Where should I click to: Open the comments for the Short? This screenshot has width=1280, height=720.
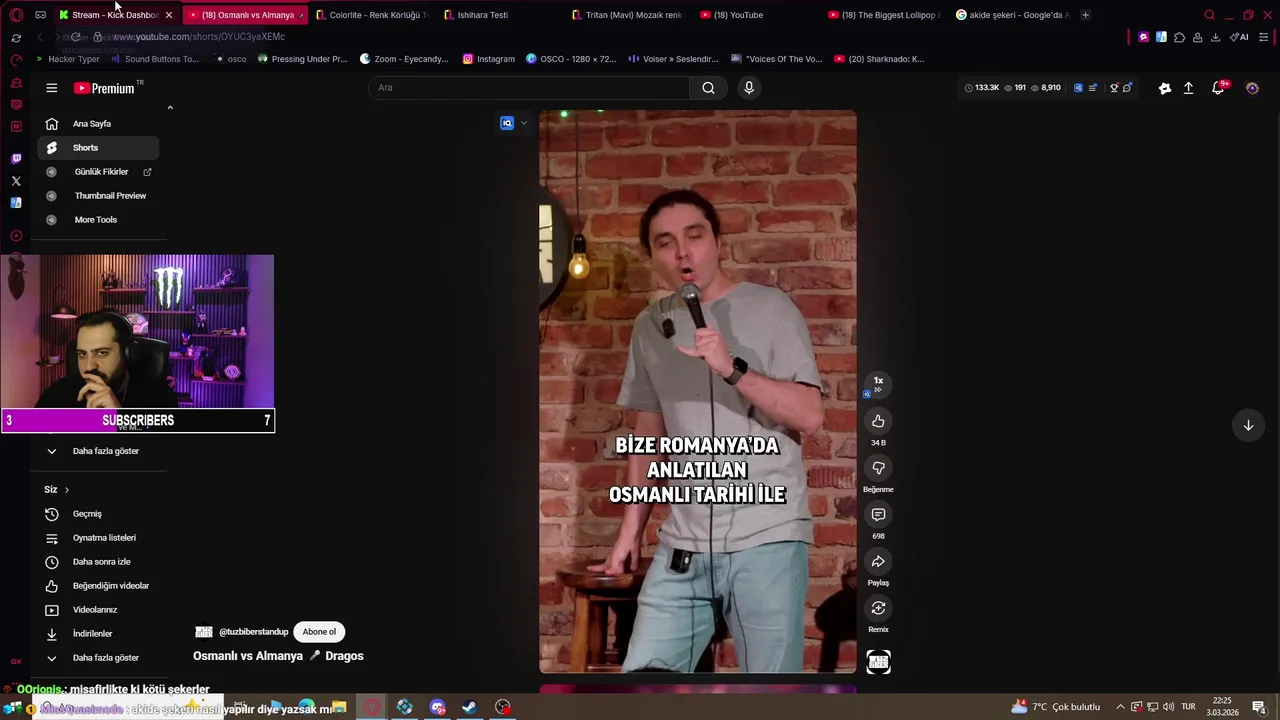click(x=878, y=515)
